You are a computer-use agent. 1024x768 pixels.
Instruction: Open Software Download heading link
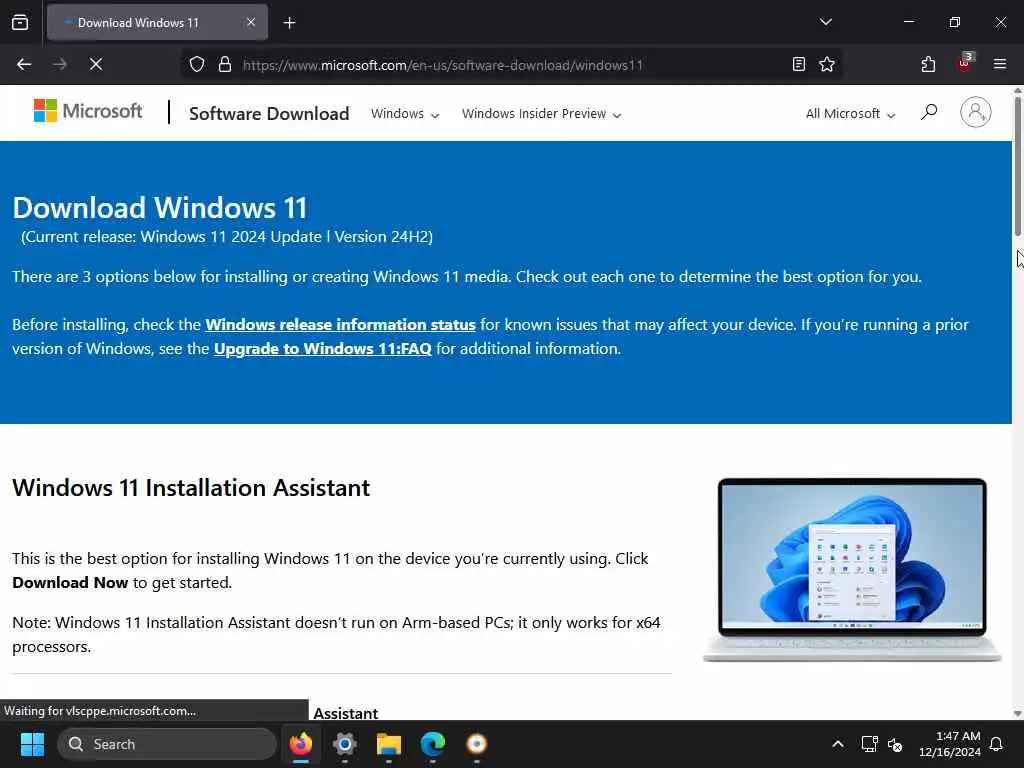pos(269,114)
